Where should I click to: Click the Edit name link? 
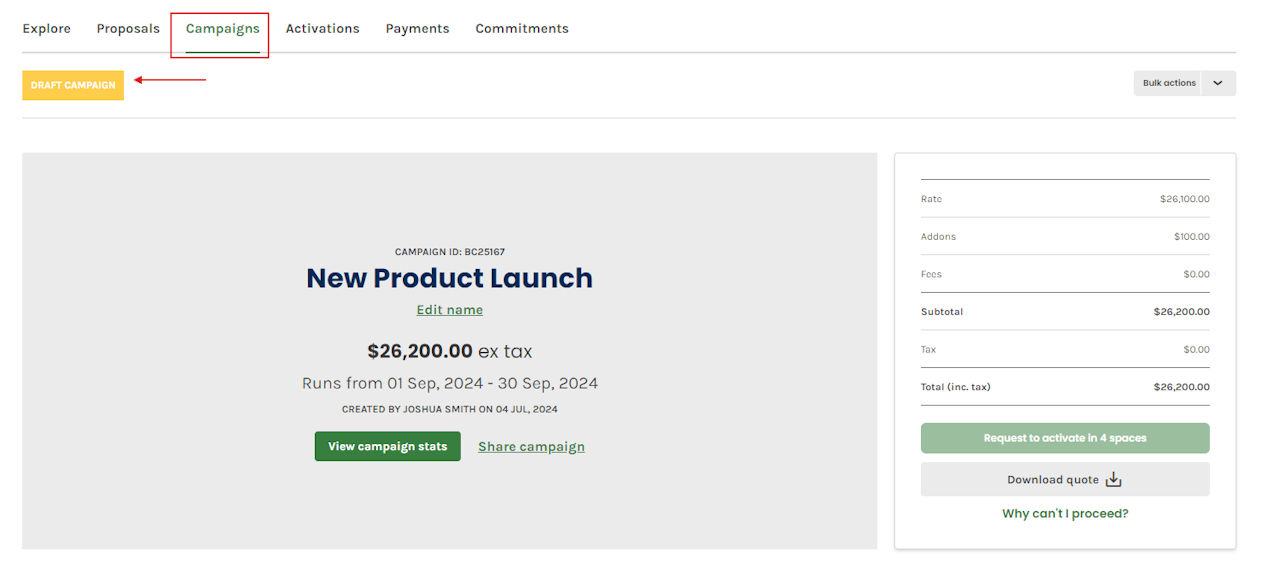(449, 310)
